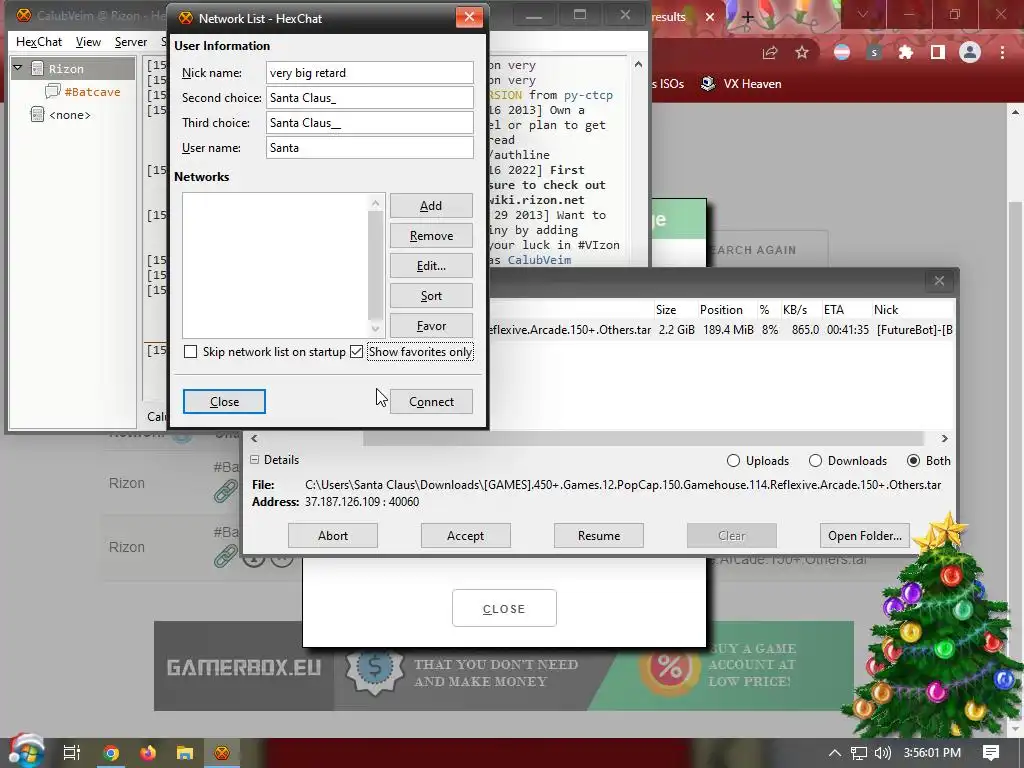Resume the file transfer
The image size is (1024, 768).
coord(599,536)
